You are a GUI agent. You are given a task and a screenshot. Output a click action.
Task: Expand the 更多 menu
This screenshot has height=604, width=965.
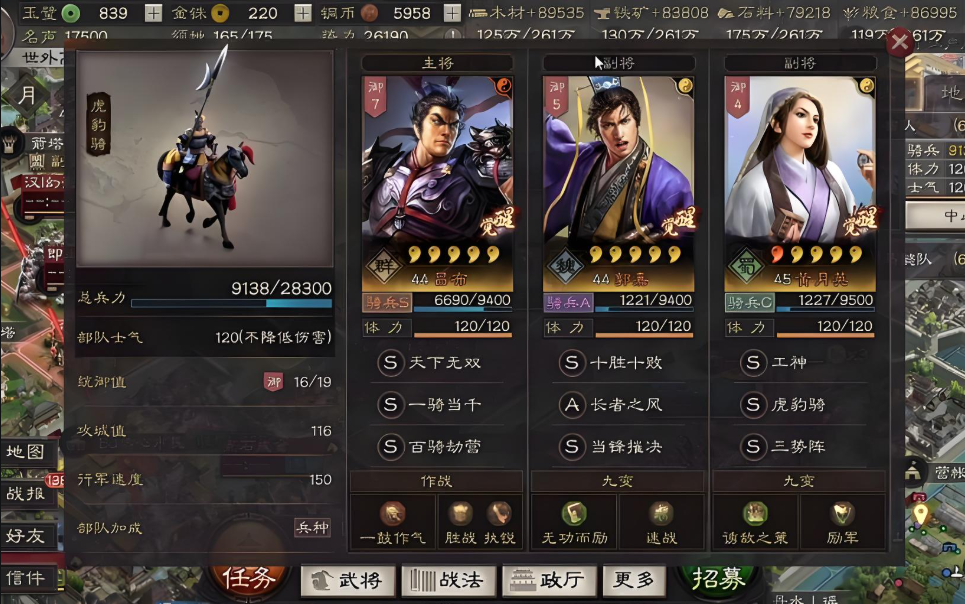(634, 581)
